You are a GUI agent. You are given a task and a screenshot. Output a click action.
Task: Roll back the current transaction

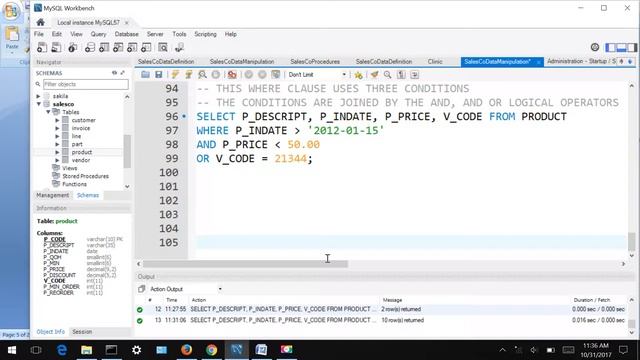[x=262, y=75]
